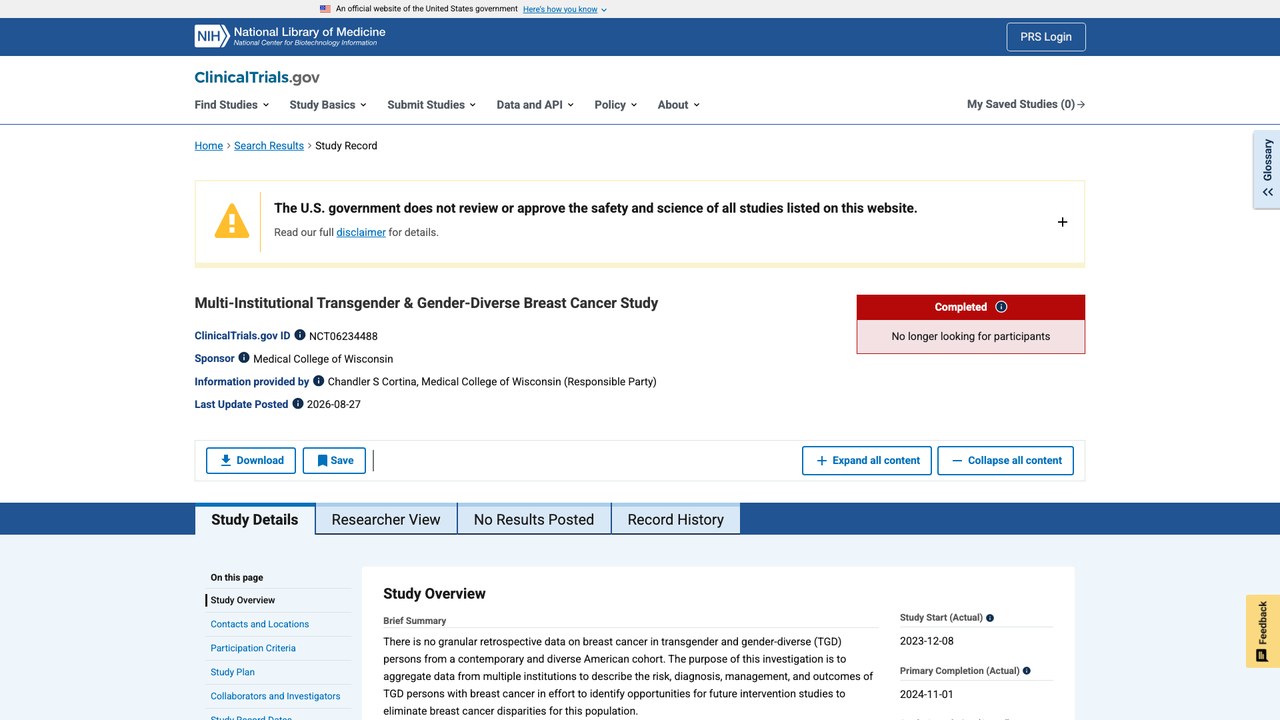Return to Search Results breadcrumb

(x=269, y=146)
